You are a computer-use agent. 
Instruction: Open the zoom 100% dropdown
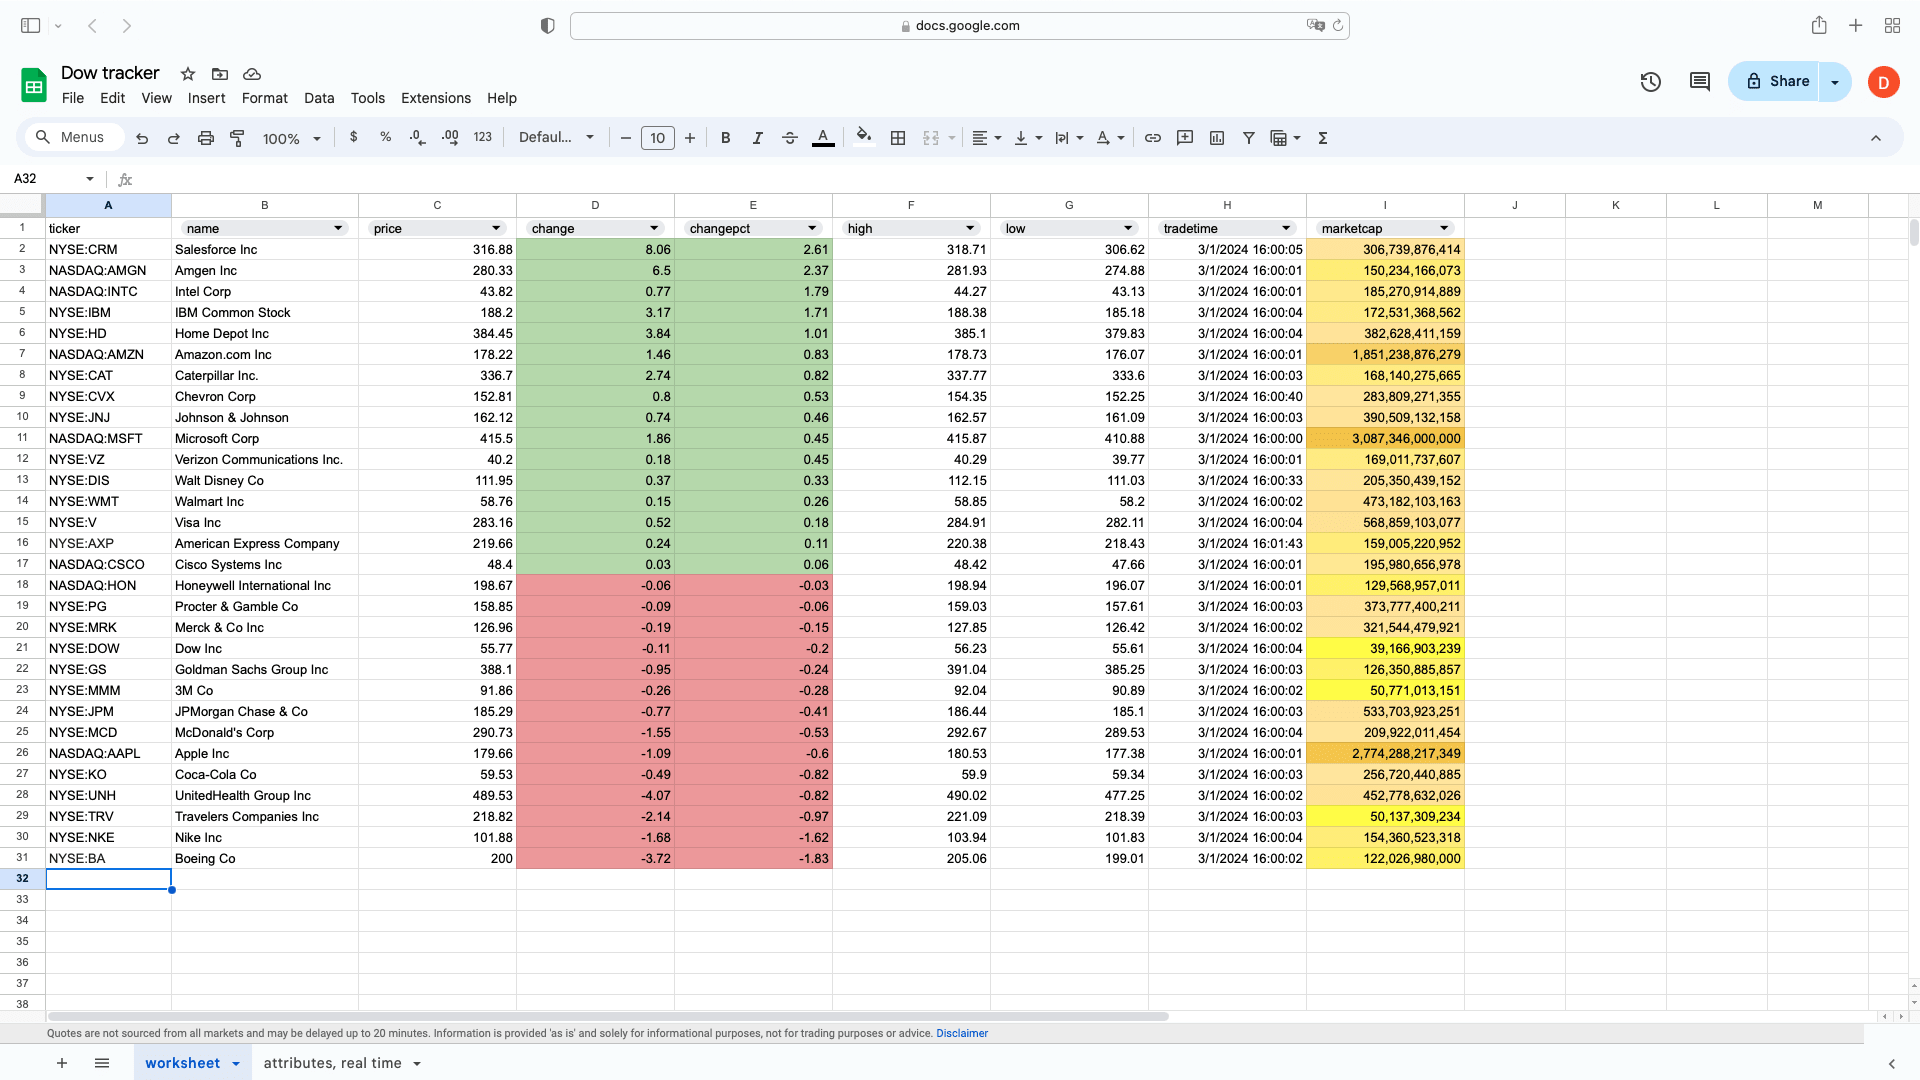point(291,139)
